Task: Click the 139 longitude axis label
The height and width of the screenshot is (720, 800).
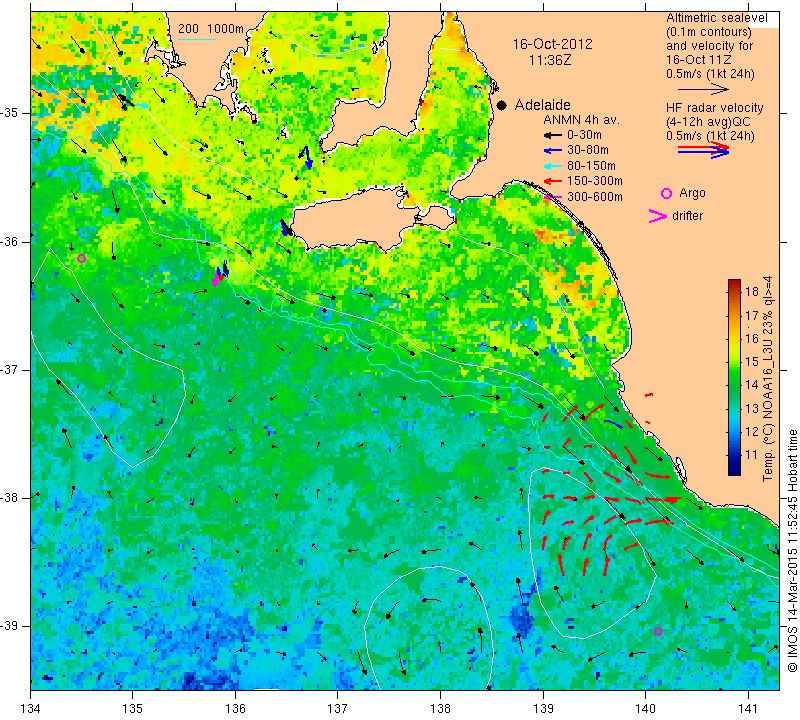Action: (x=543, y=709)
